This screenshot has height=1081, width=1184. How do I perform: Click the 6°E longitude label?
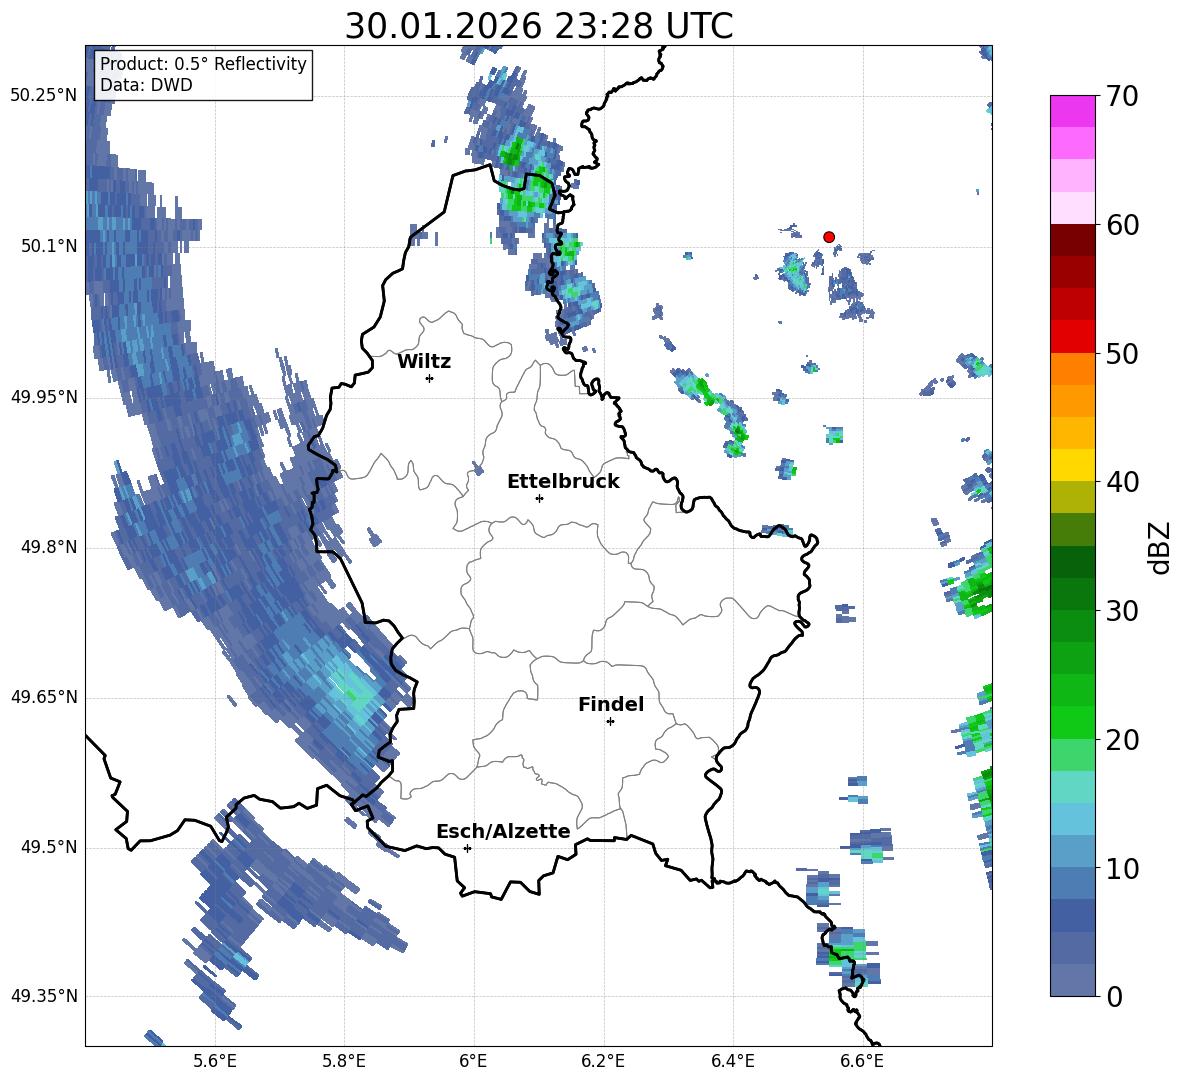[473, 1061]
